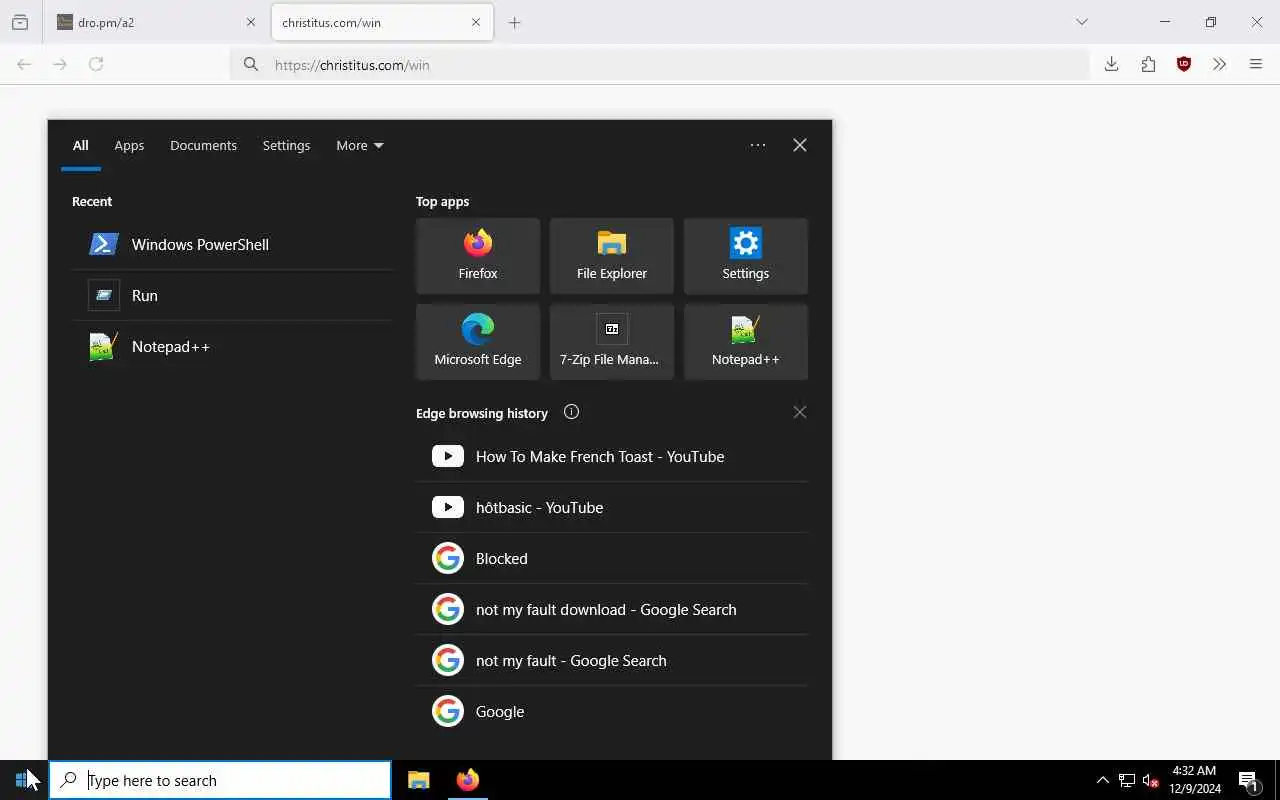Open Run from Recent list
This screenshot has height=800, width=1280.
(232, 295)
